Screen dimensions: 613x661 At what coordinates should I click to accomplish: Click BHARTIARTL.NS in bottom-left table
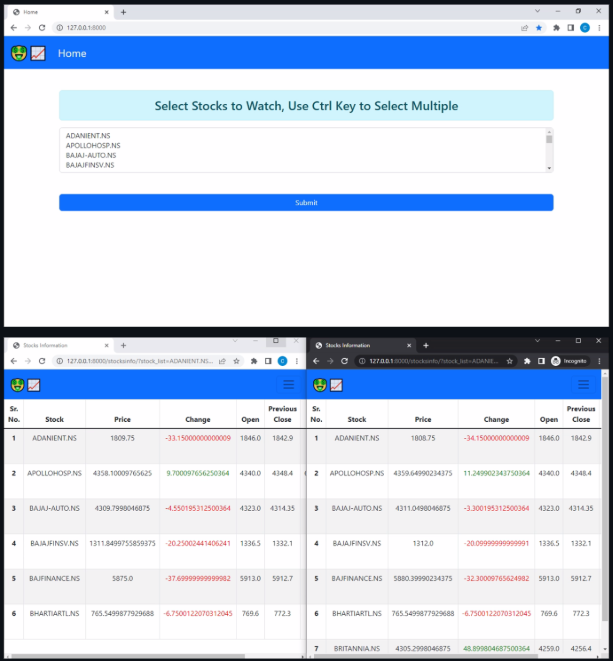coord(54,614)
